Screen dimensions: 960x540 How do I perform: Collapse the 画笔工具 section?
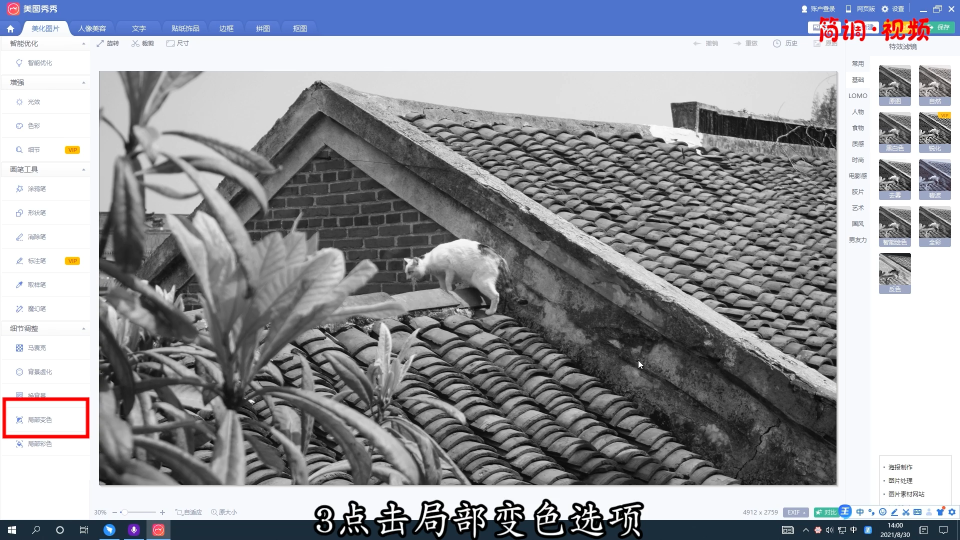click(x=83, y=169)
